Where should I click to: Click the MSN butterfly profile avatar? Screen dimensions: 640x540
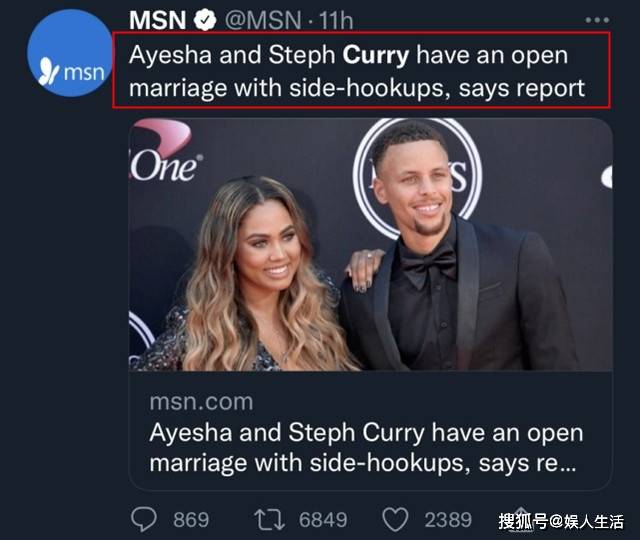click(x=70, y=53)
